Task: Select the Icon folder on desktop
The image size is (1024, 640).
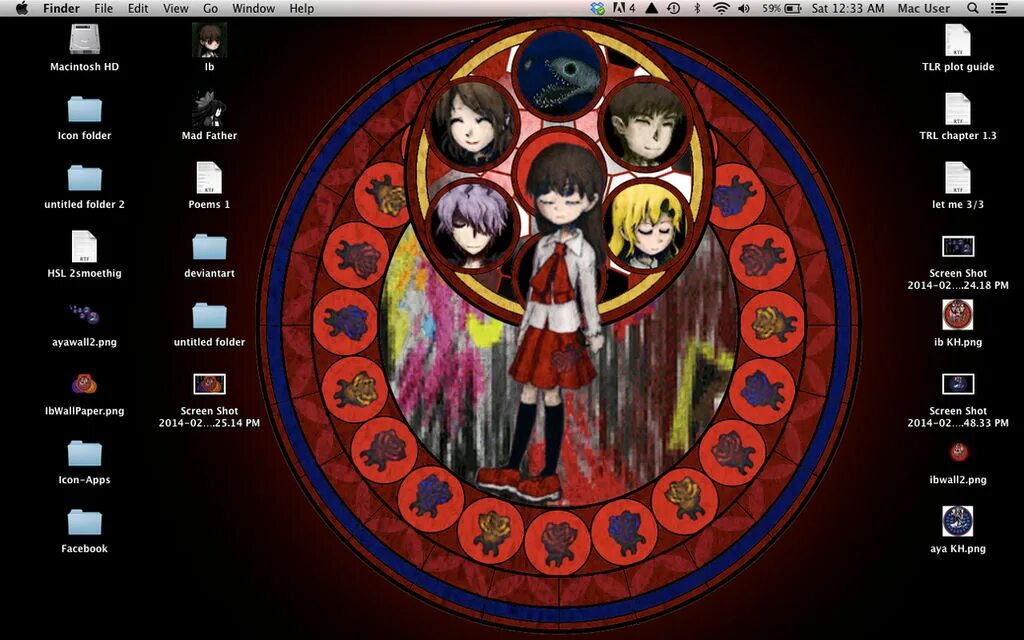Action: (x=84, y=108)
